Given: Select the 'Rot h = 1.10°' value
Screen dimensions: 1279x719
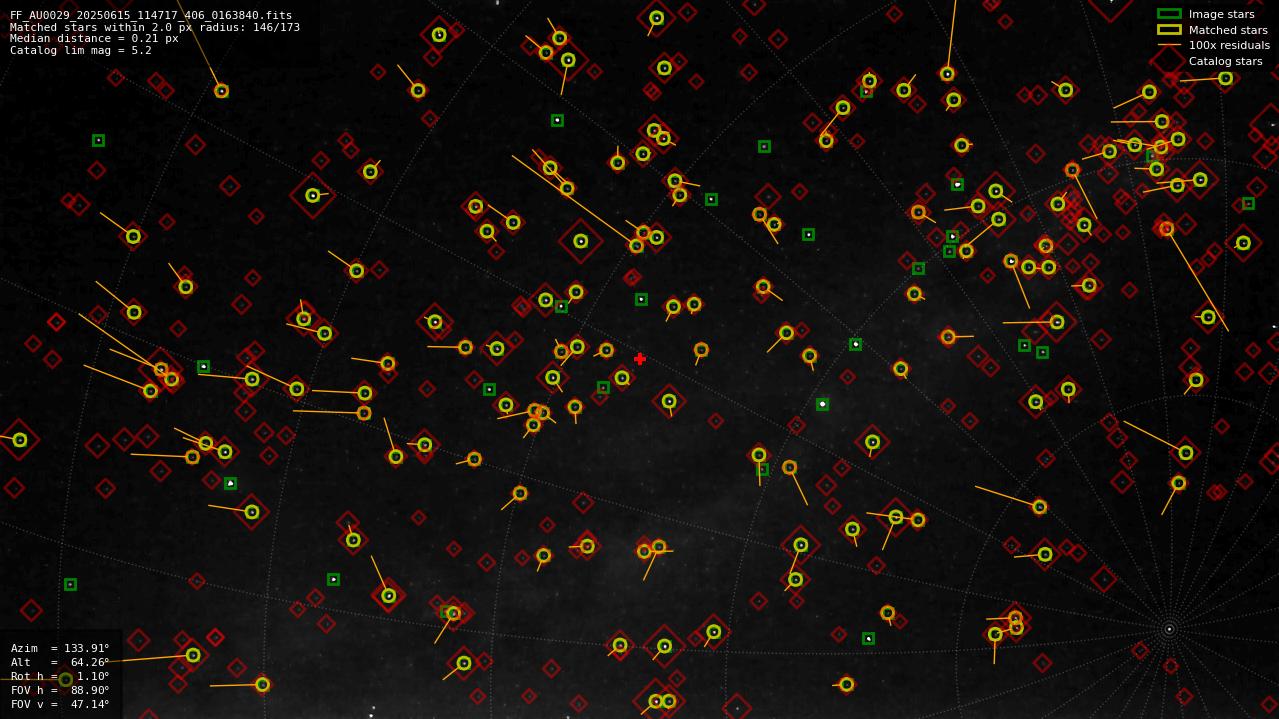Looking at the screenshot, I should point(60,676).
